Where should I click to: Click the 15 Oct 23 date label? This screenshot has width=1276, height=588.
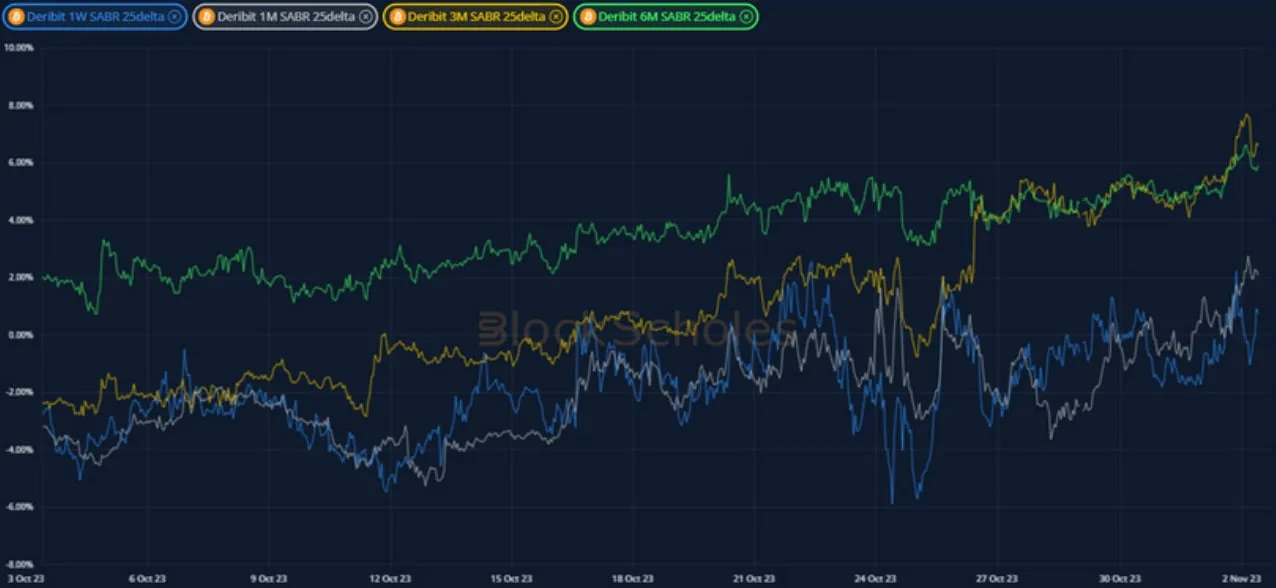(511, 579)
